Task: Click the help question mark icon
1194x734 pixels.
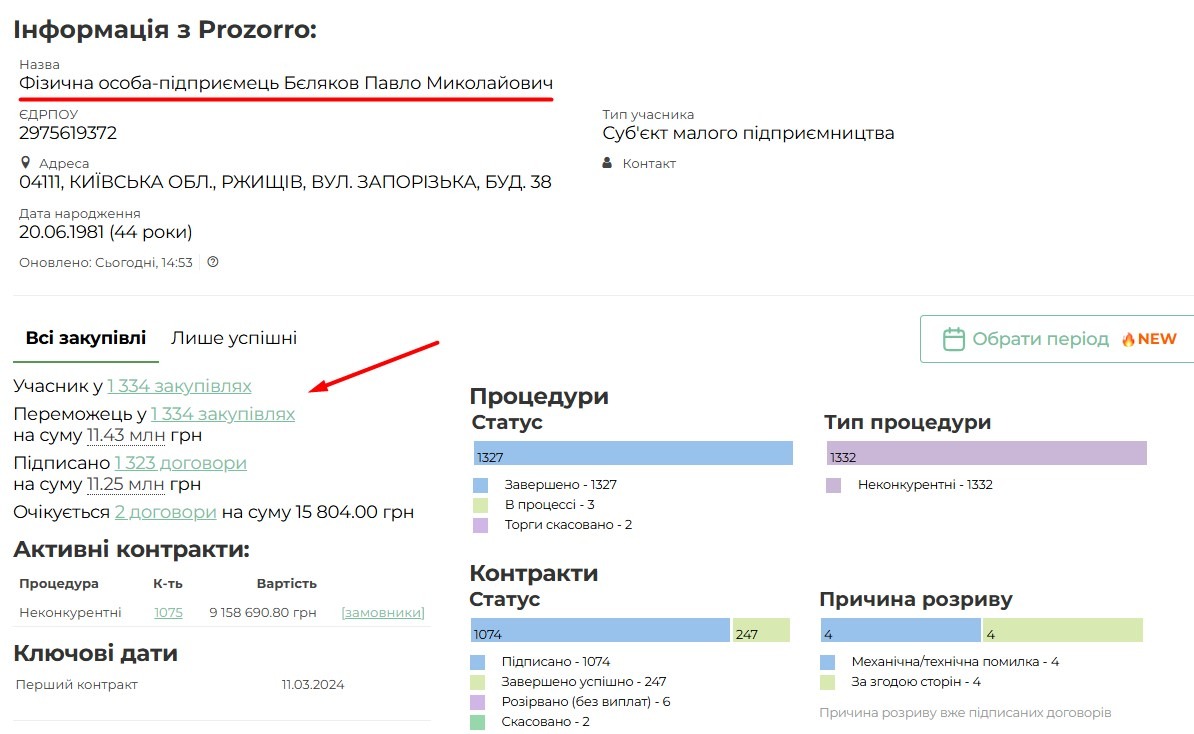Action: (212, 263)
